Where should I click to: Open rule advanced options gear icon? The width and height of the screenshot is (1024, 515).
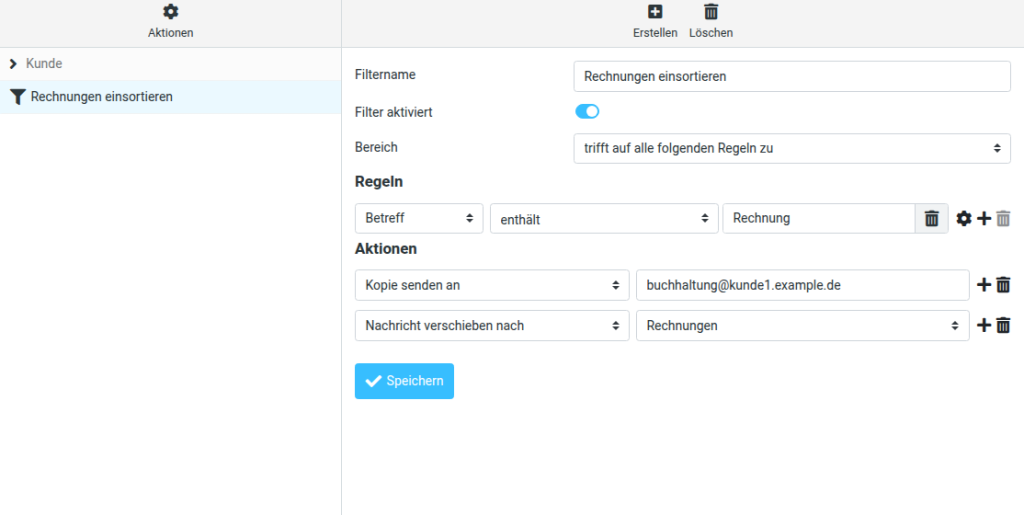(x=964, y=219)
